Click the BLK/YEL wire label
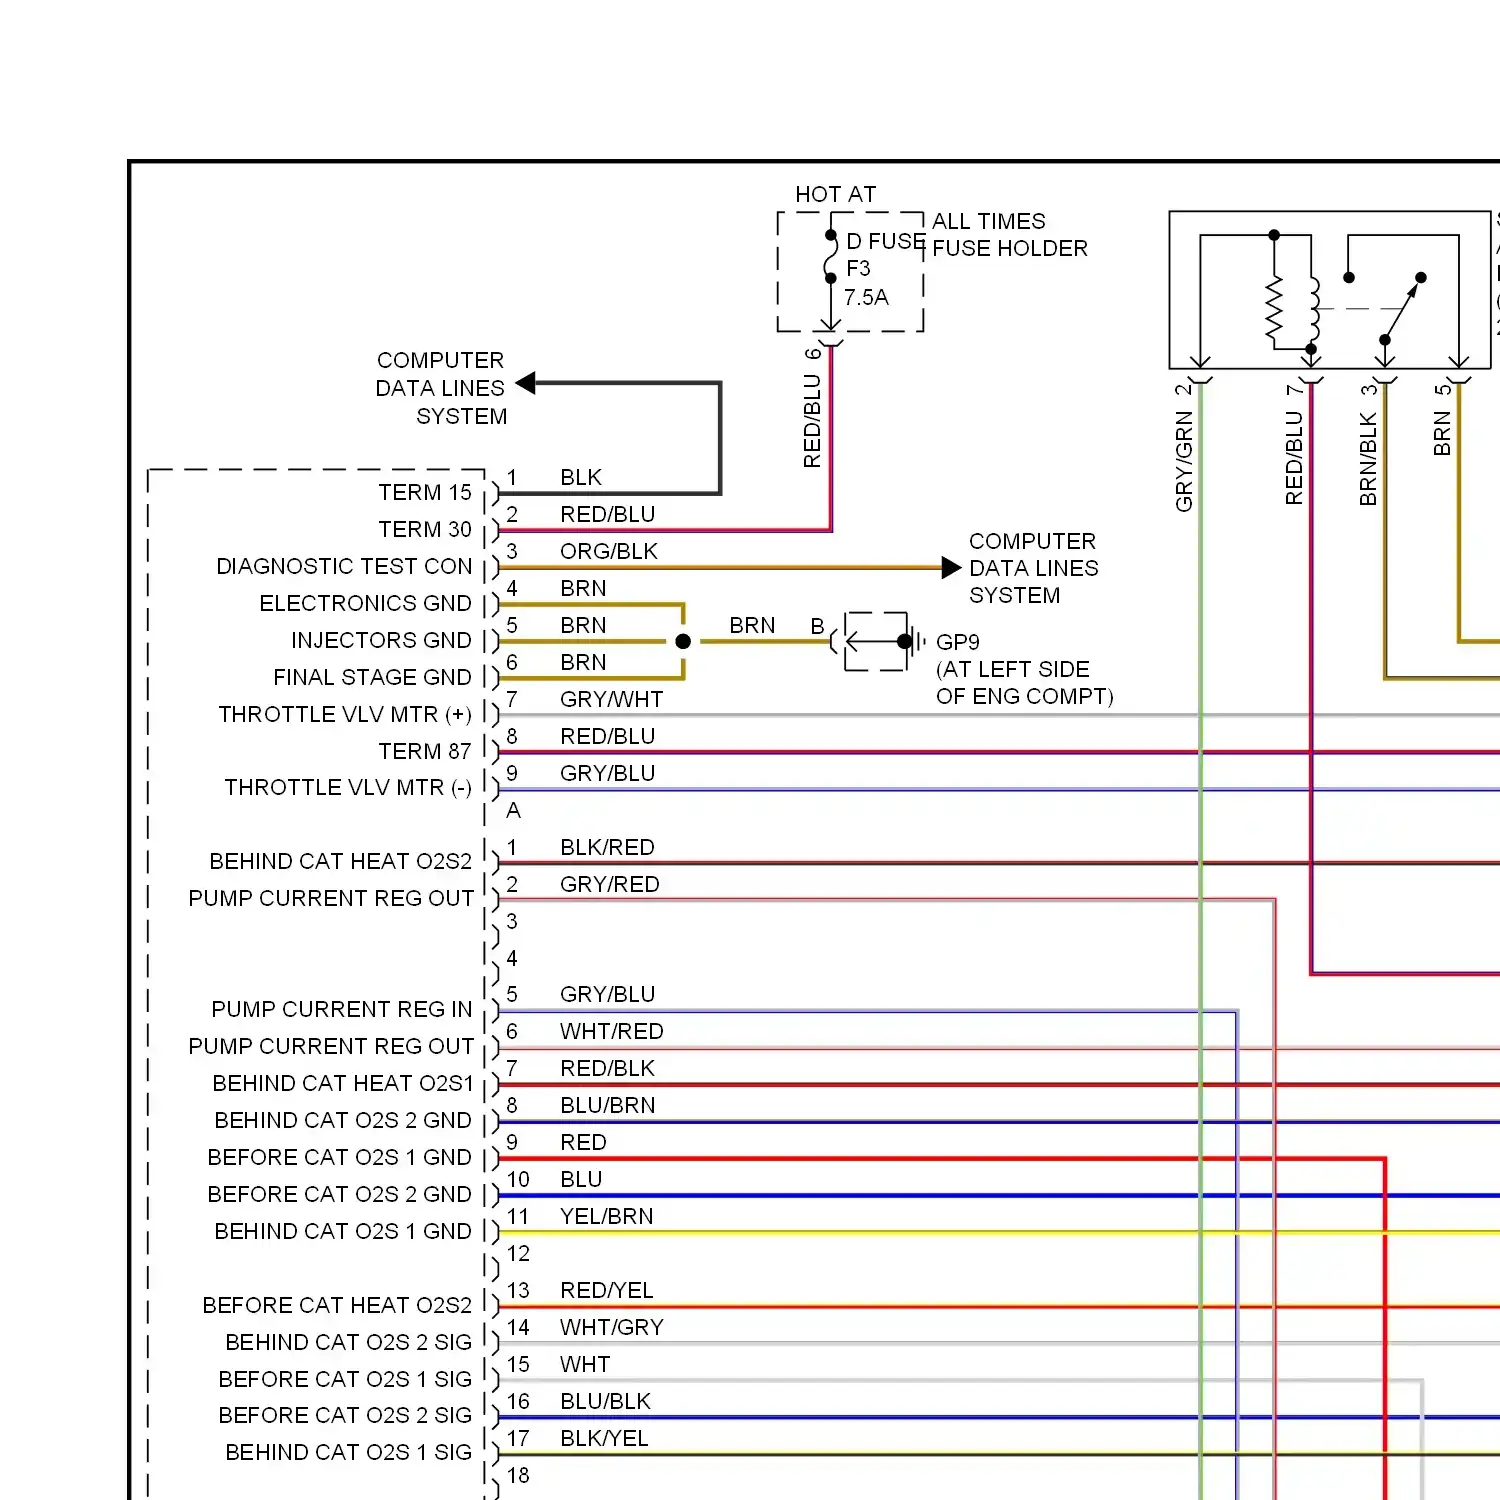Screen dimensions: 1500x1500 (x=604, y=1439)
